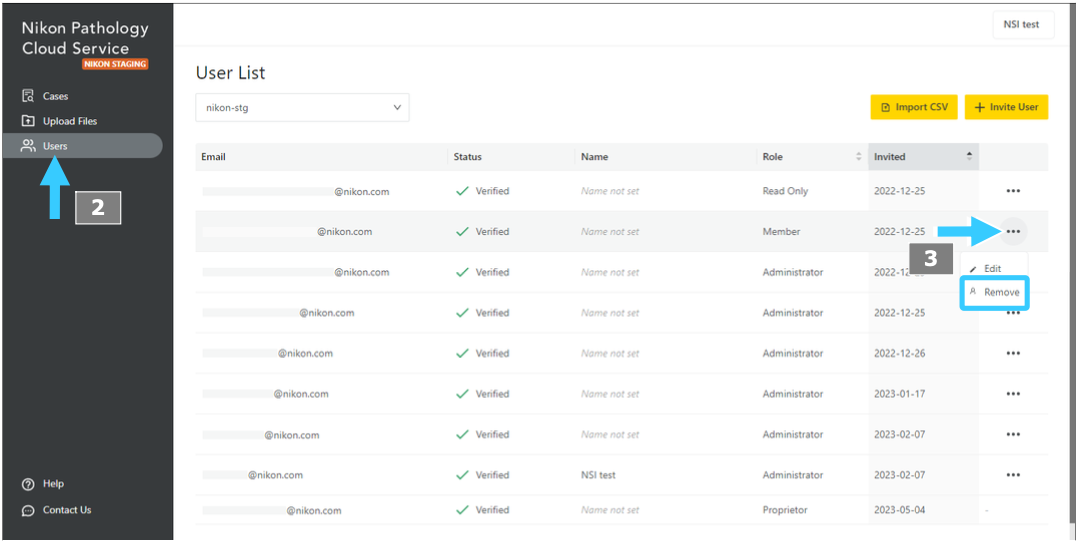
Task: Click the Name column header
Action: [594, 157]
